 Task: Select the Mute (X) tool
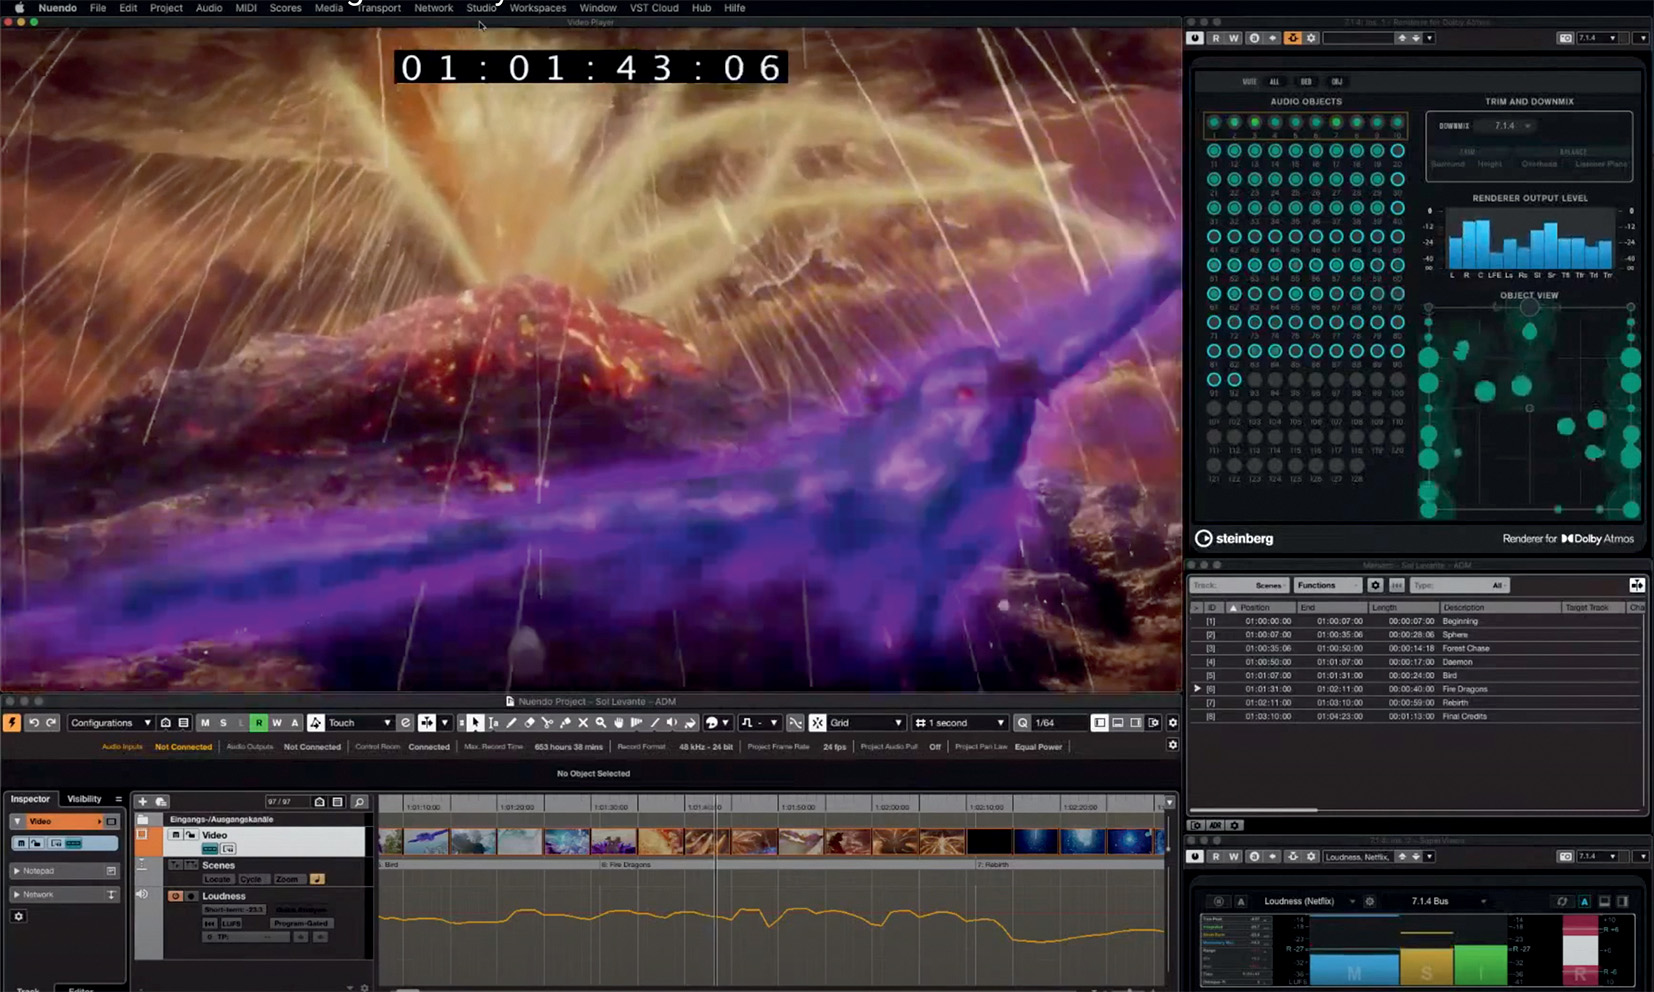click(583, 723)
